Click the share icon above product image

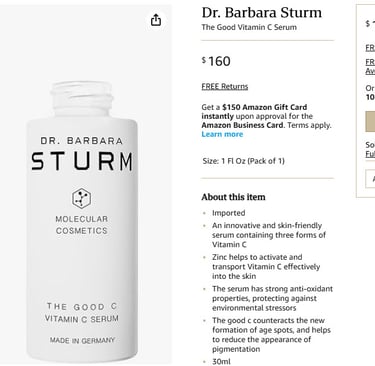pos(156,20)
